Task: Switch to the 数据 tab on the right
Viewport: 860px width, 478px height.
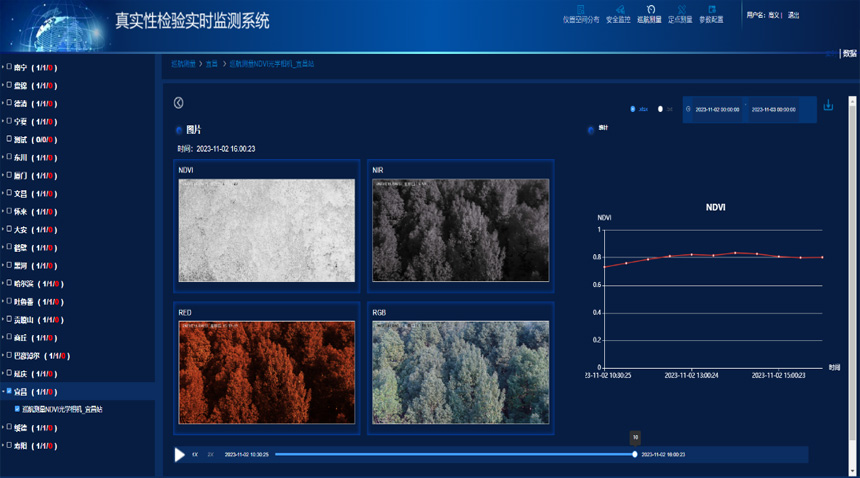Action: pyautogui.click(x=849, y=54)
